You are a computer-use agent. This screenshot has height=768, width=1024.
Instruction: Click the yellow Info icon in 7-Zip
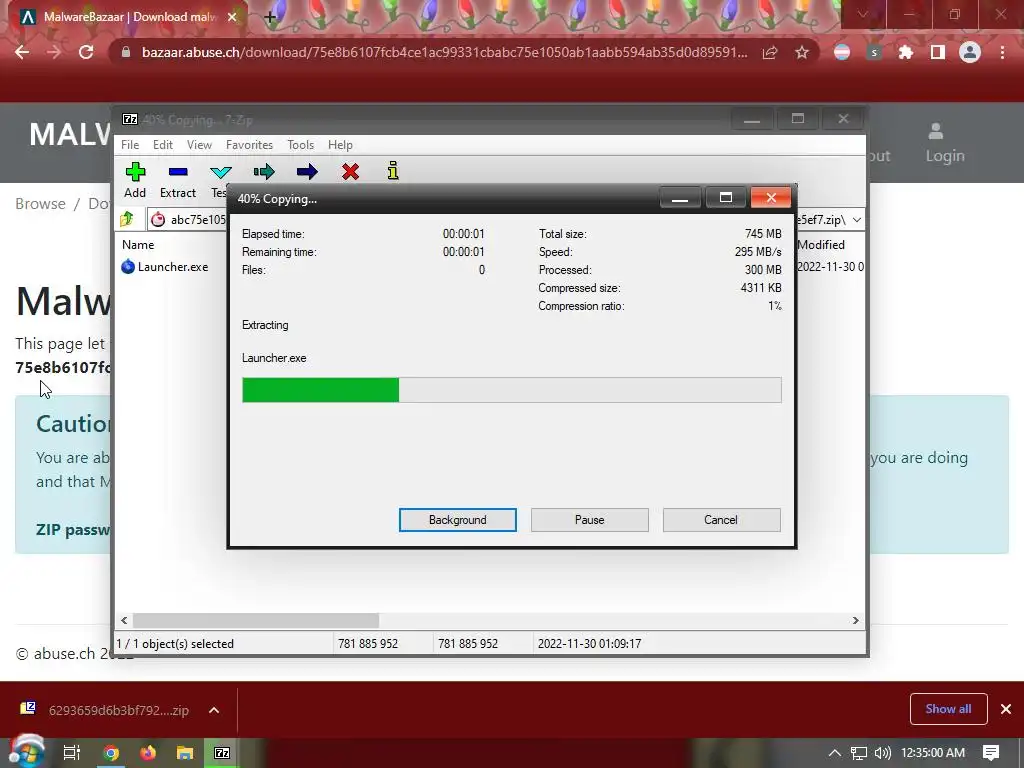point(392,171)
